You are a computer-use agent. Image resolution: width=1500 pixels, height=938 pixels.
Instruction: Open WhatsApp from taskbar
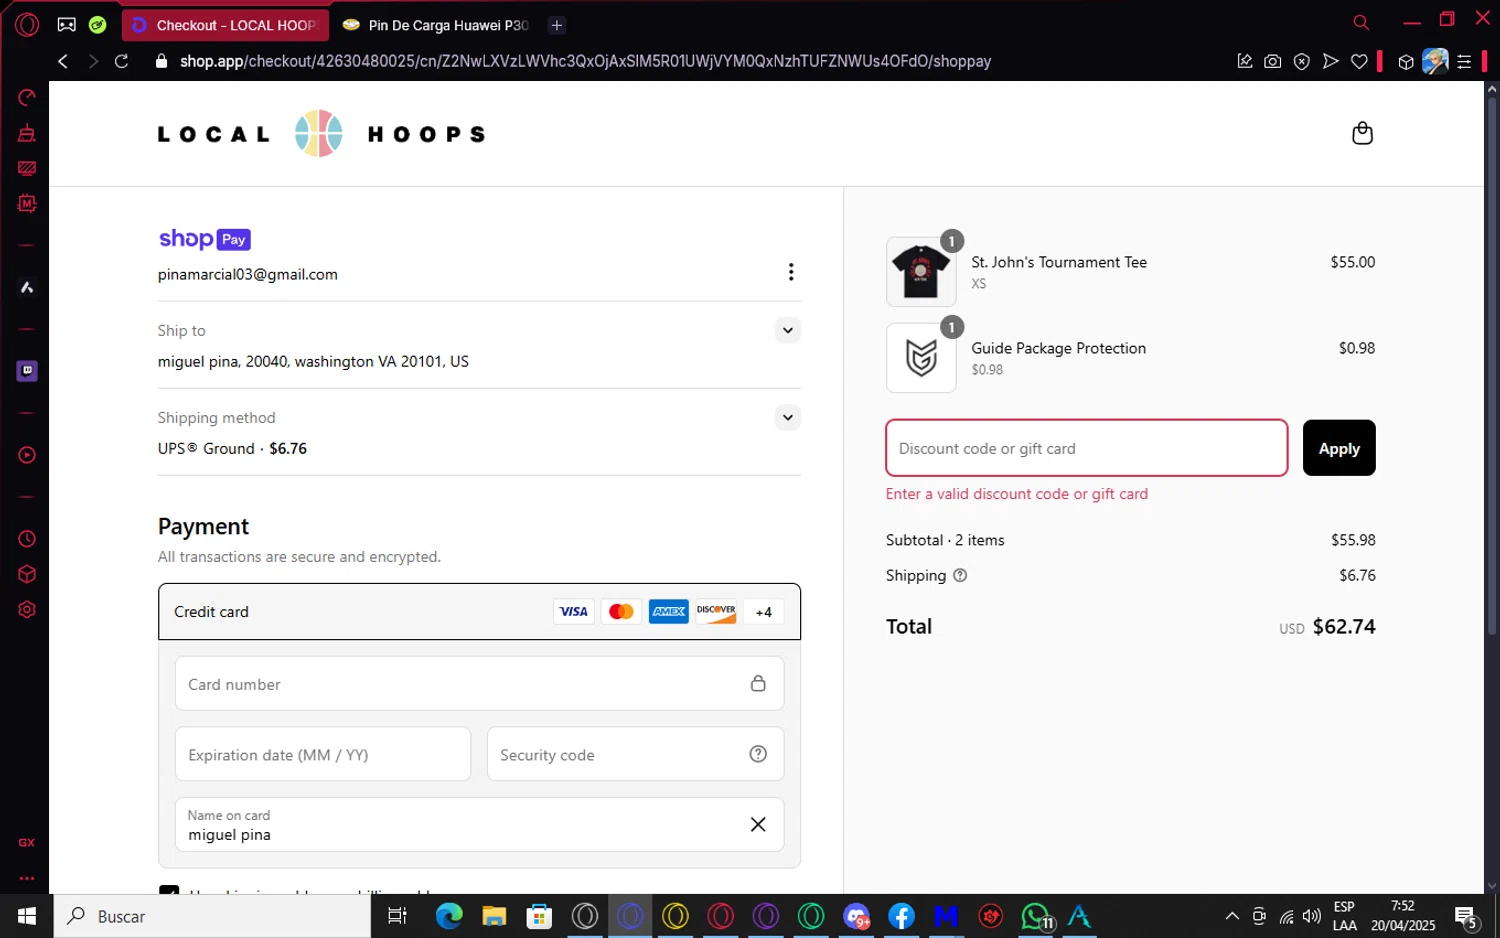(x=1036, y=916)
